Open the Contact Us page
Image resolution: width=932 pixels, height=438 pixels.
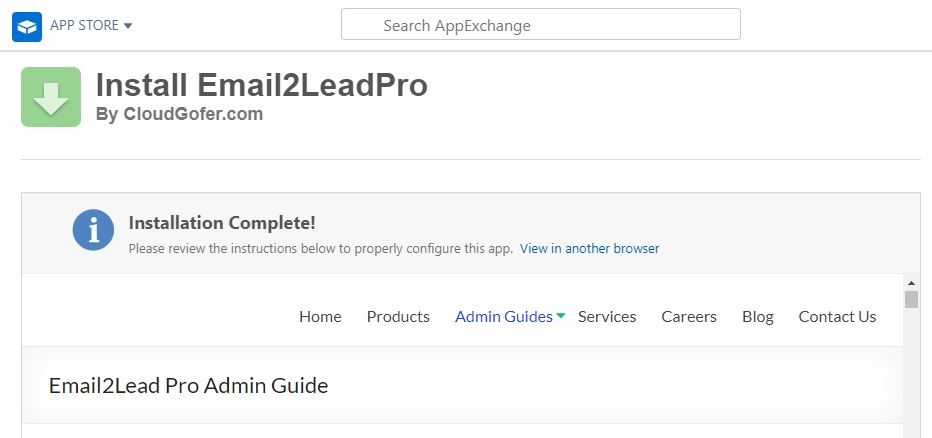[x=837, y=316]
